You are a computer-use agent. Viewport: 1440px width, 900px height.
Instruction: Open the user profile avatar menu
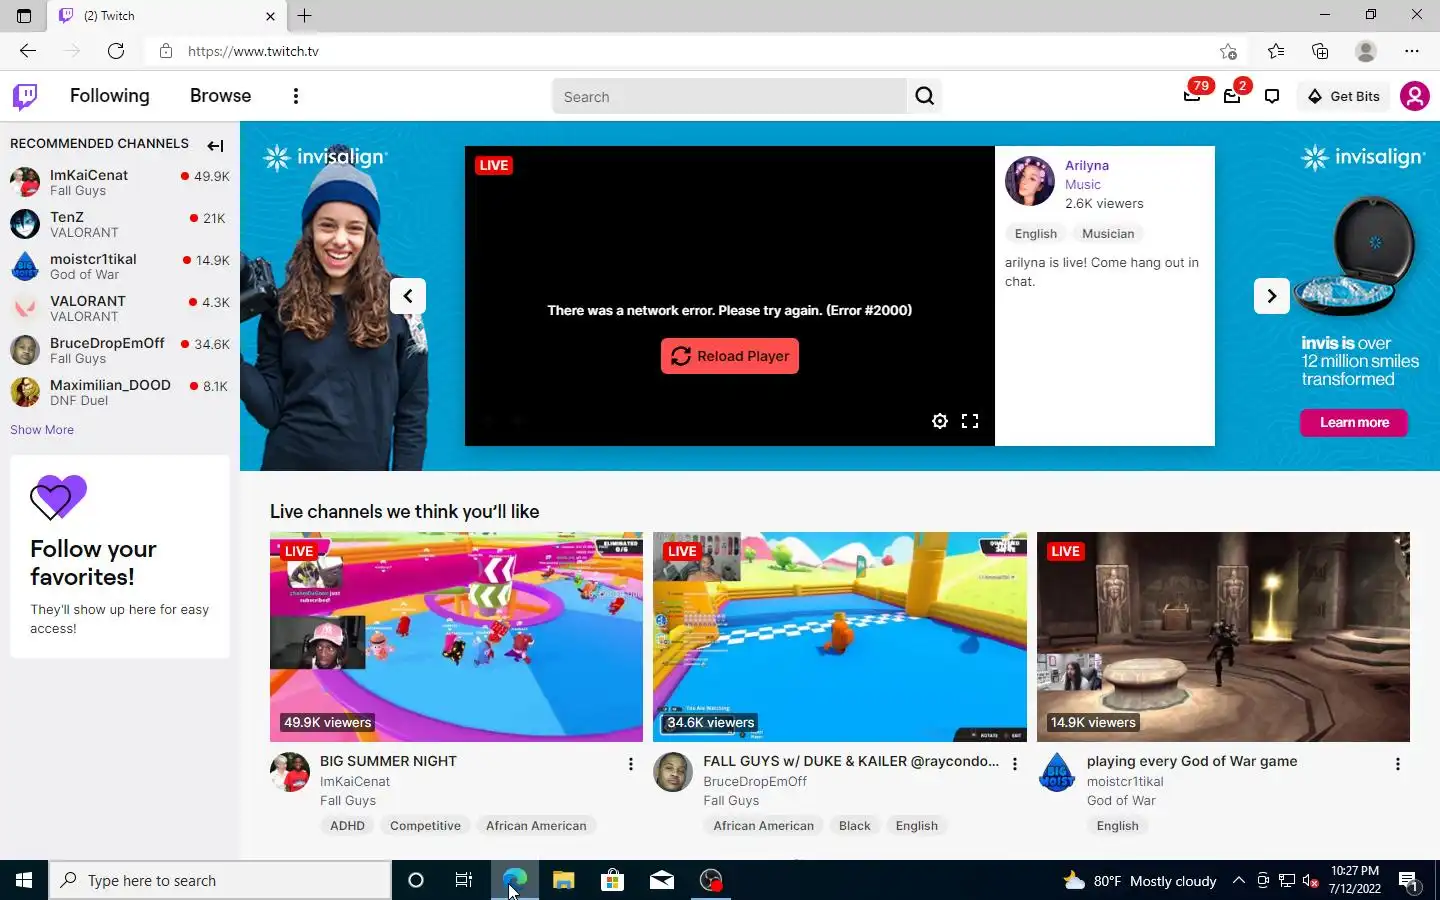point(1415,96)
